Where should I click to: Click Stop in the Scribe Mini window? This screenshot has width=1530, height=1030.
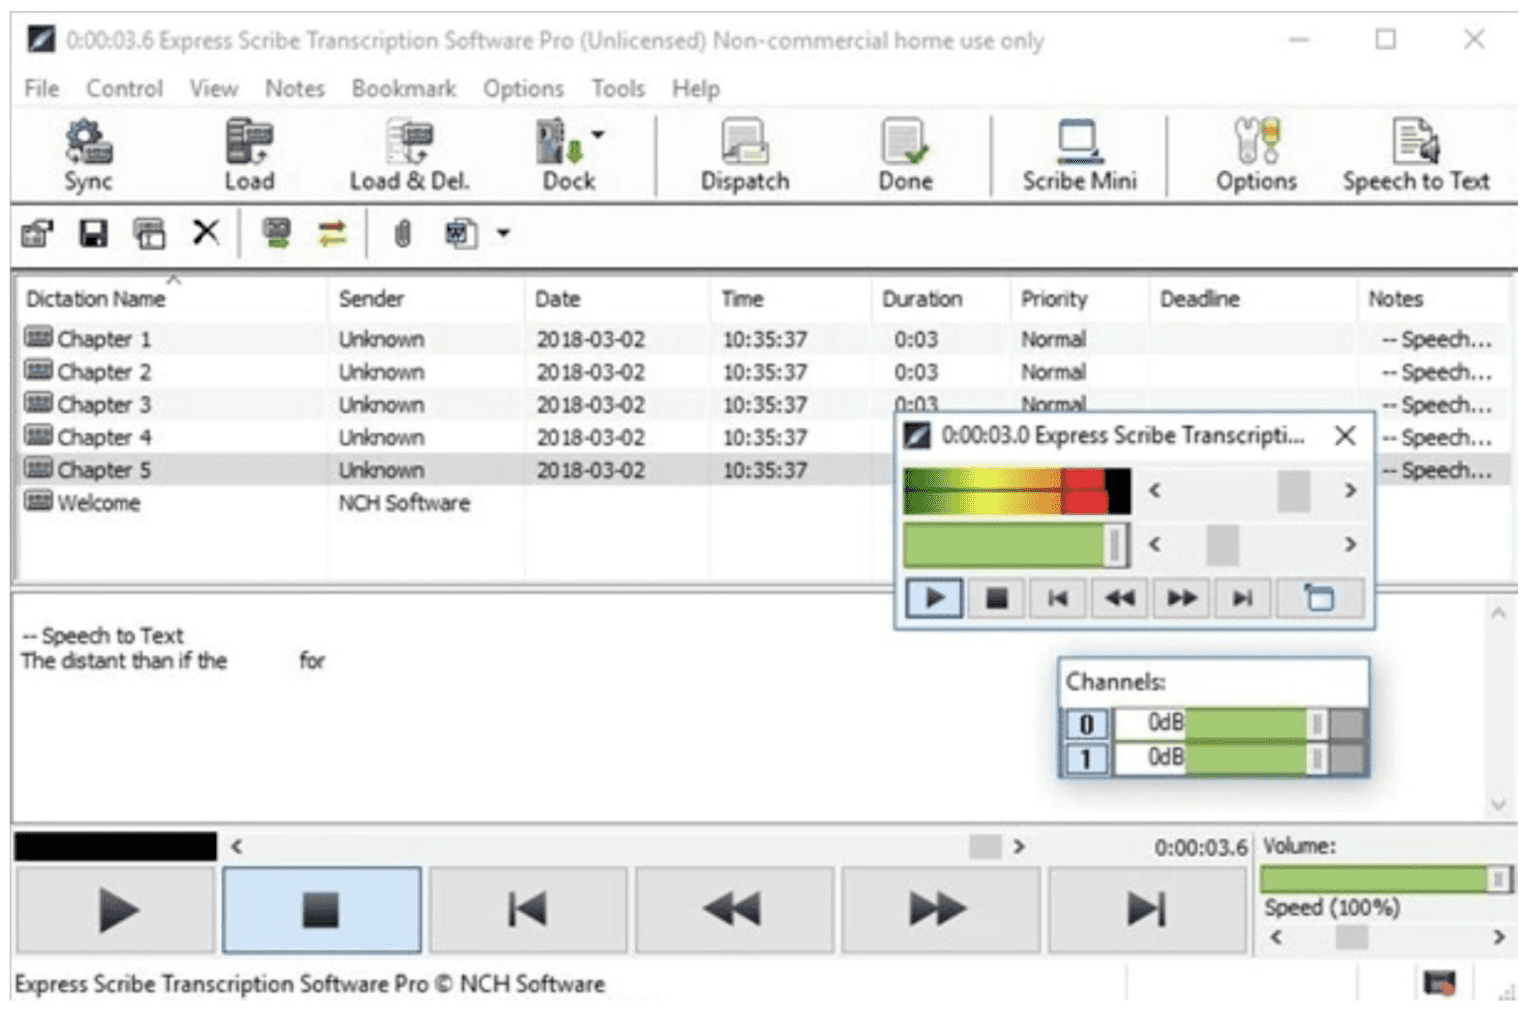click(996, 599)
